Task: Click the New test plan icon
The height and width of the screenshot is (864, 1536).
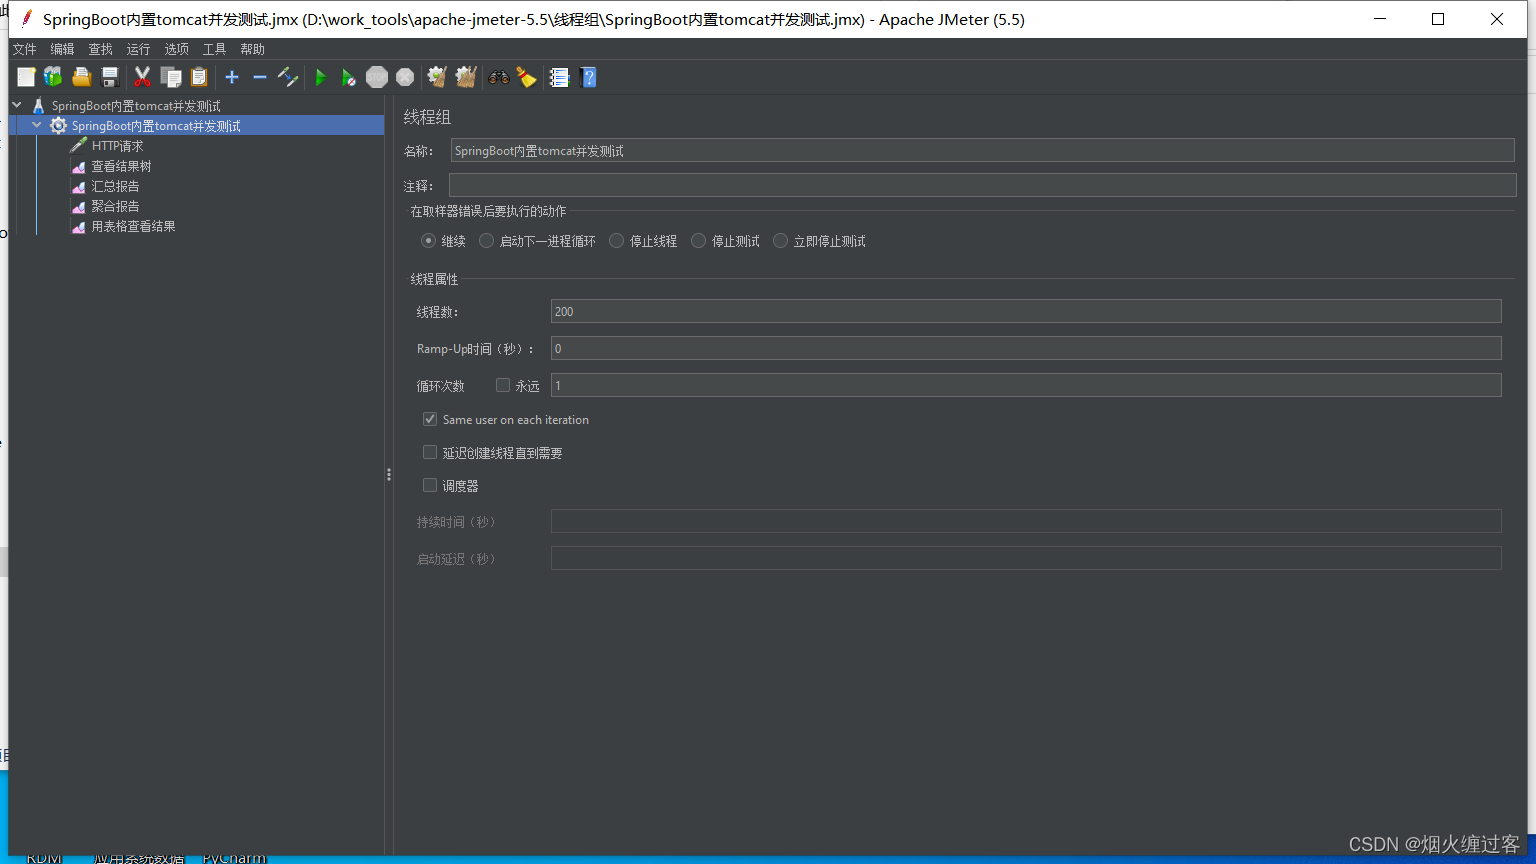Action: [x=26, y=77]
